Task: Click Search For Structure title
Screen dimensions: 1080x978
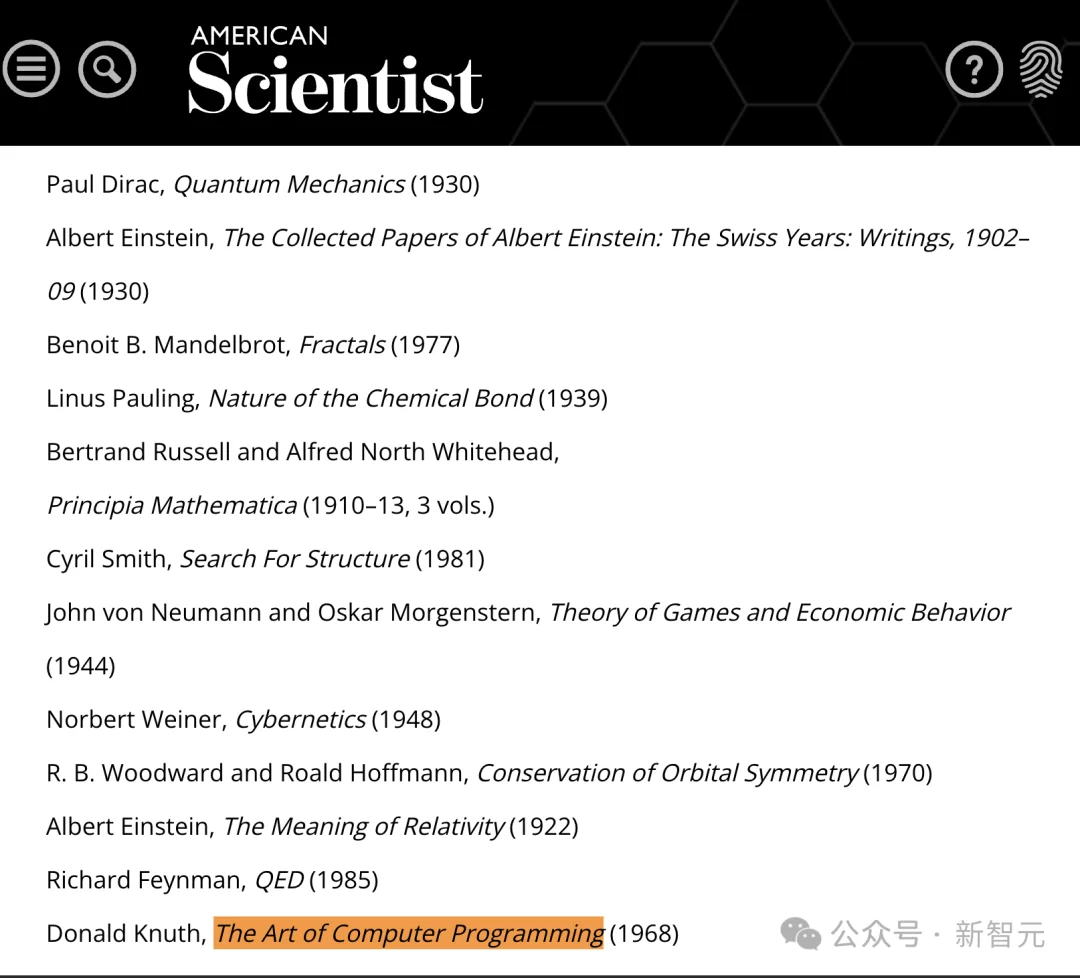Action: pos(294,559)
